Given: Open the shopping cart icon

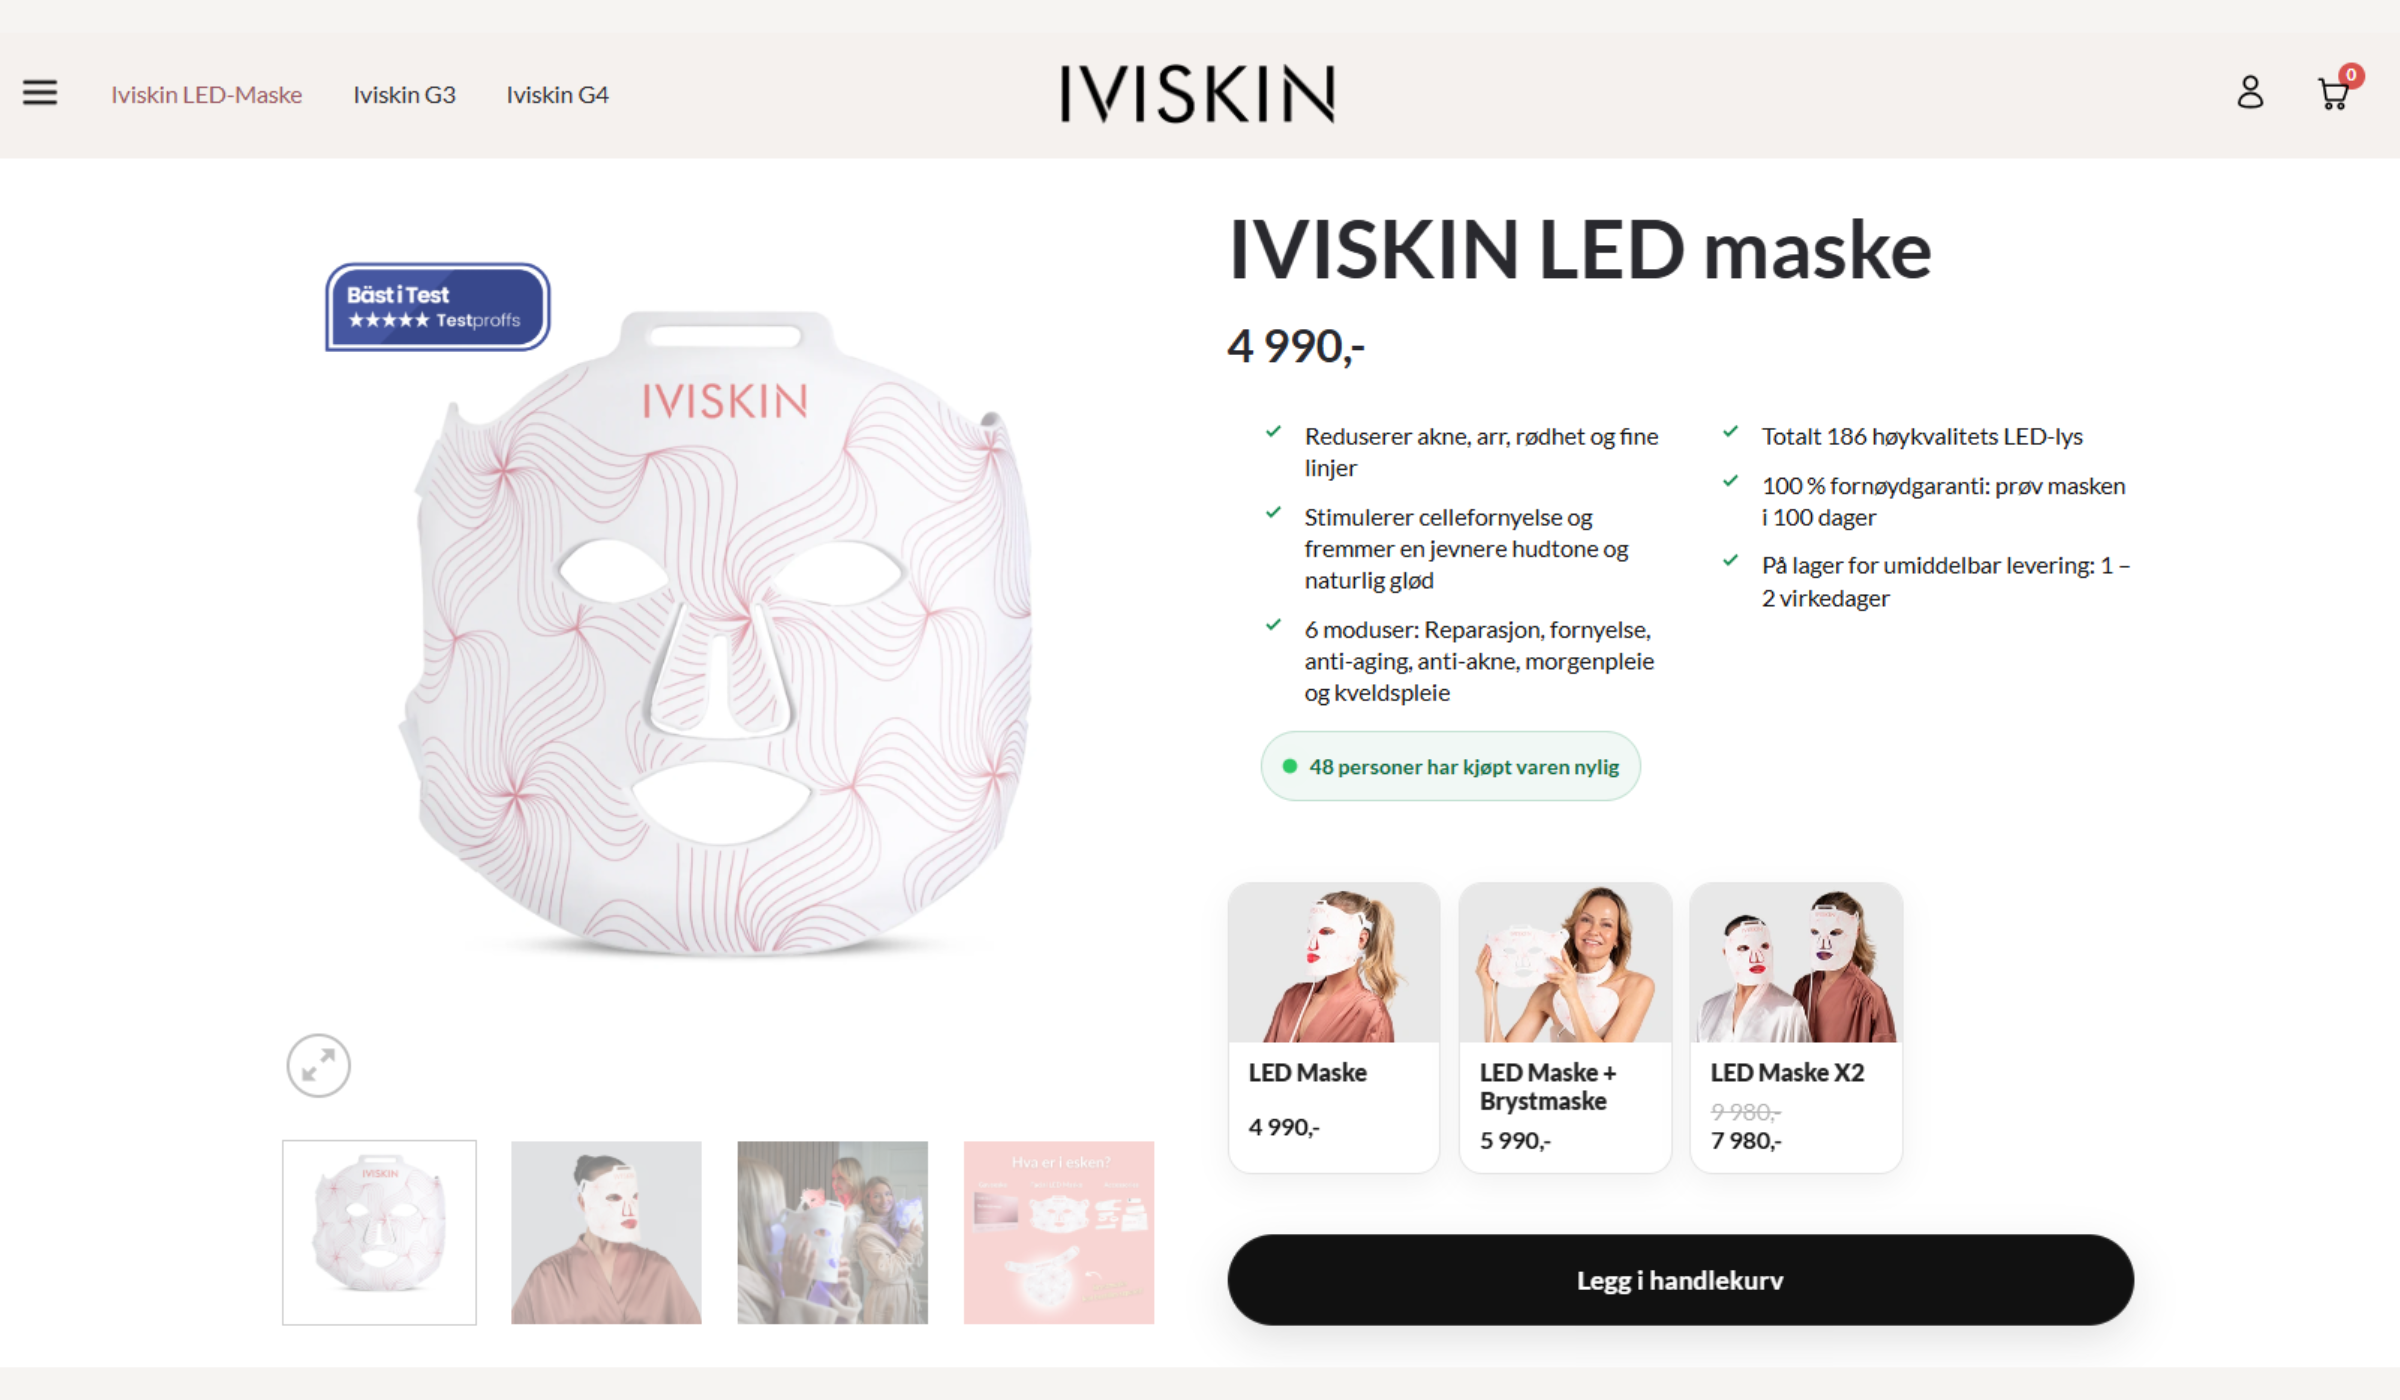Looking at the screenshot, I should point(2333,94).
